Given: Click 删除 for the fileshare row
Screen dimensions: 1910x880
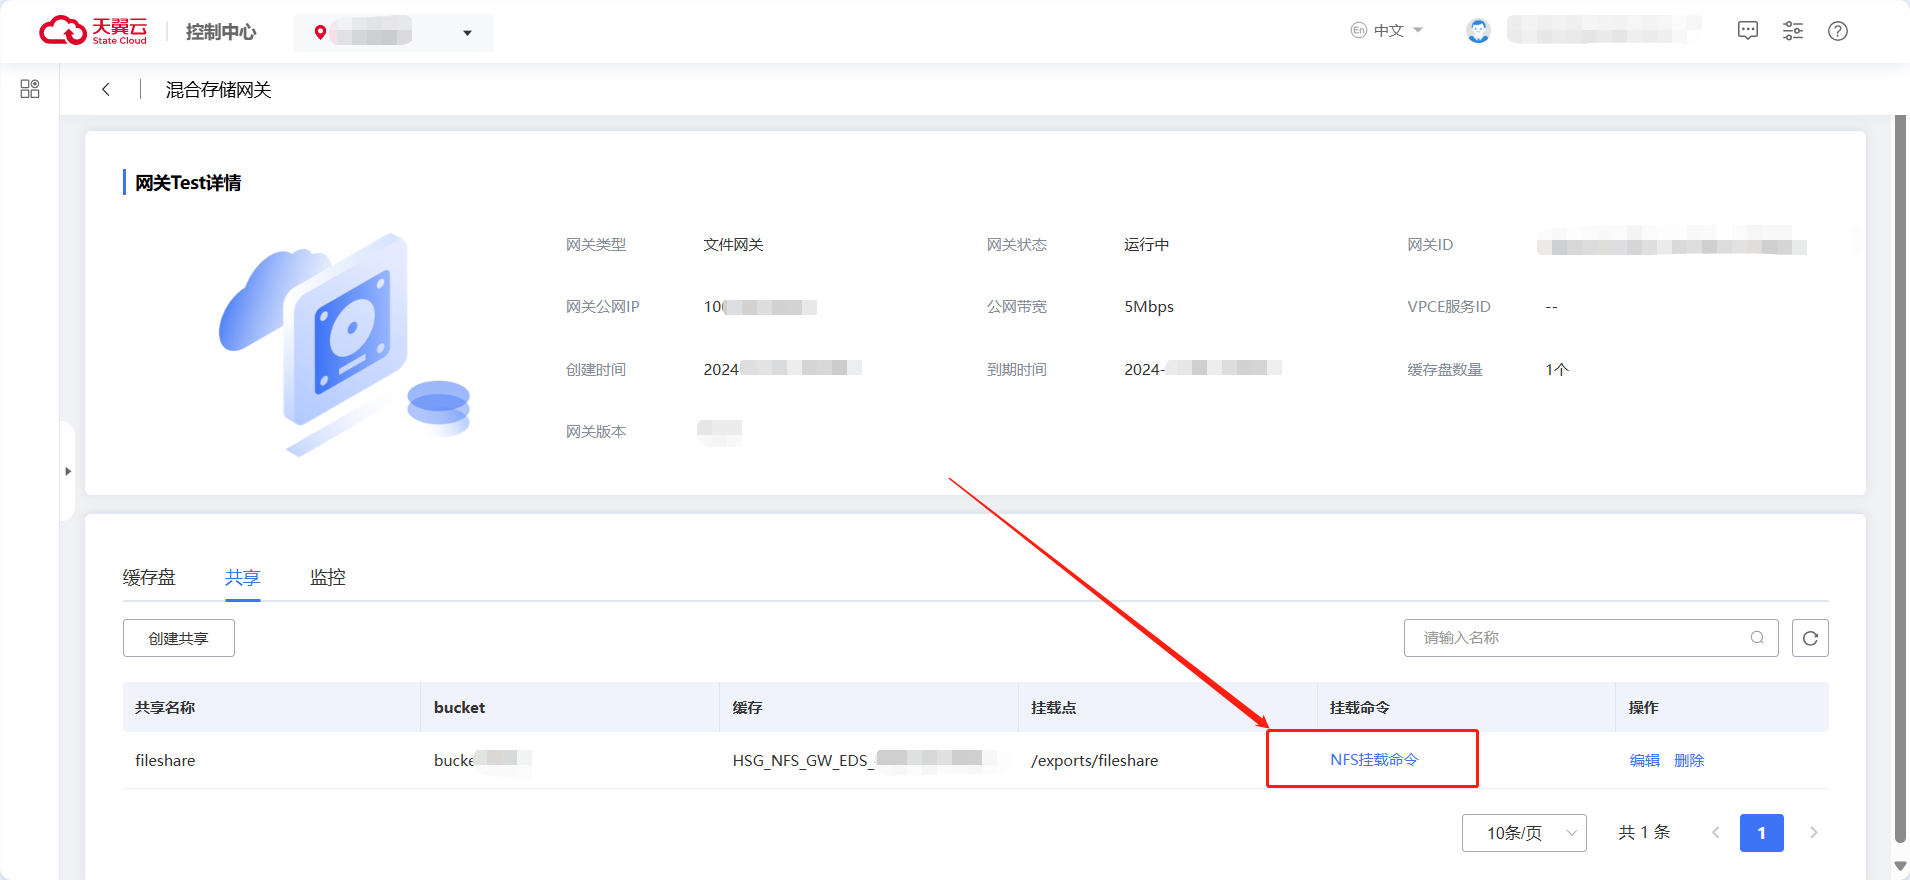Looking at the screenshot, I should pyautogui.click(x=1689, y=761).
